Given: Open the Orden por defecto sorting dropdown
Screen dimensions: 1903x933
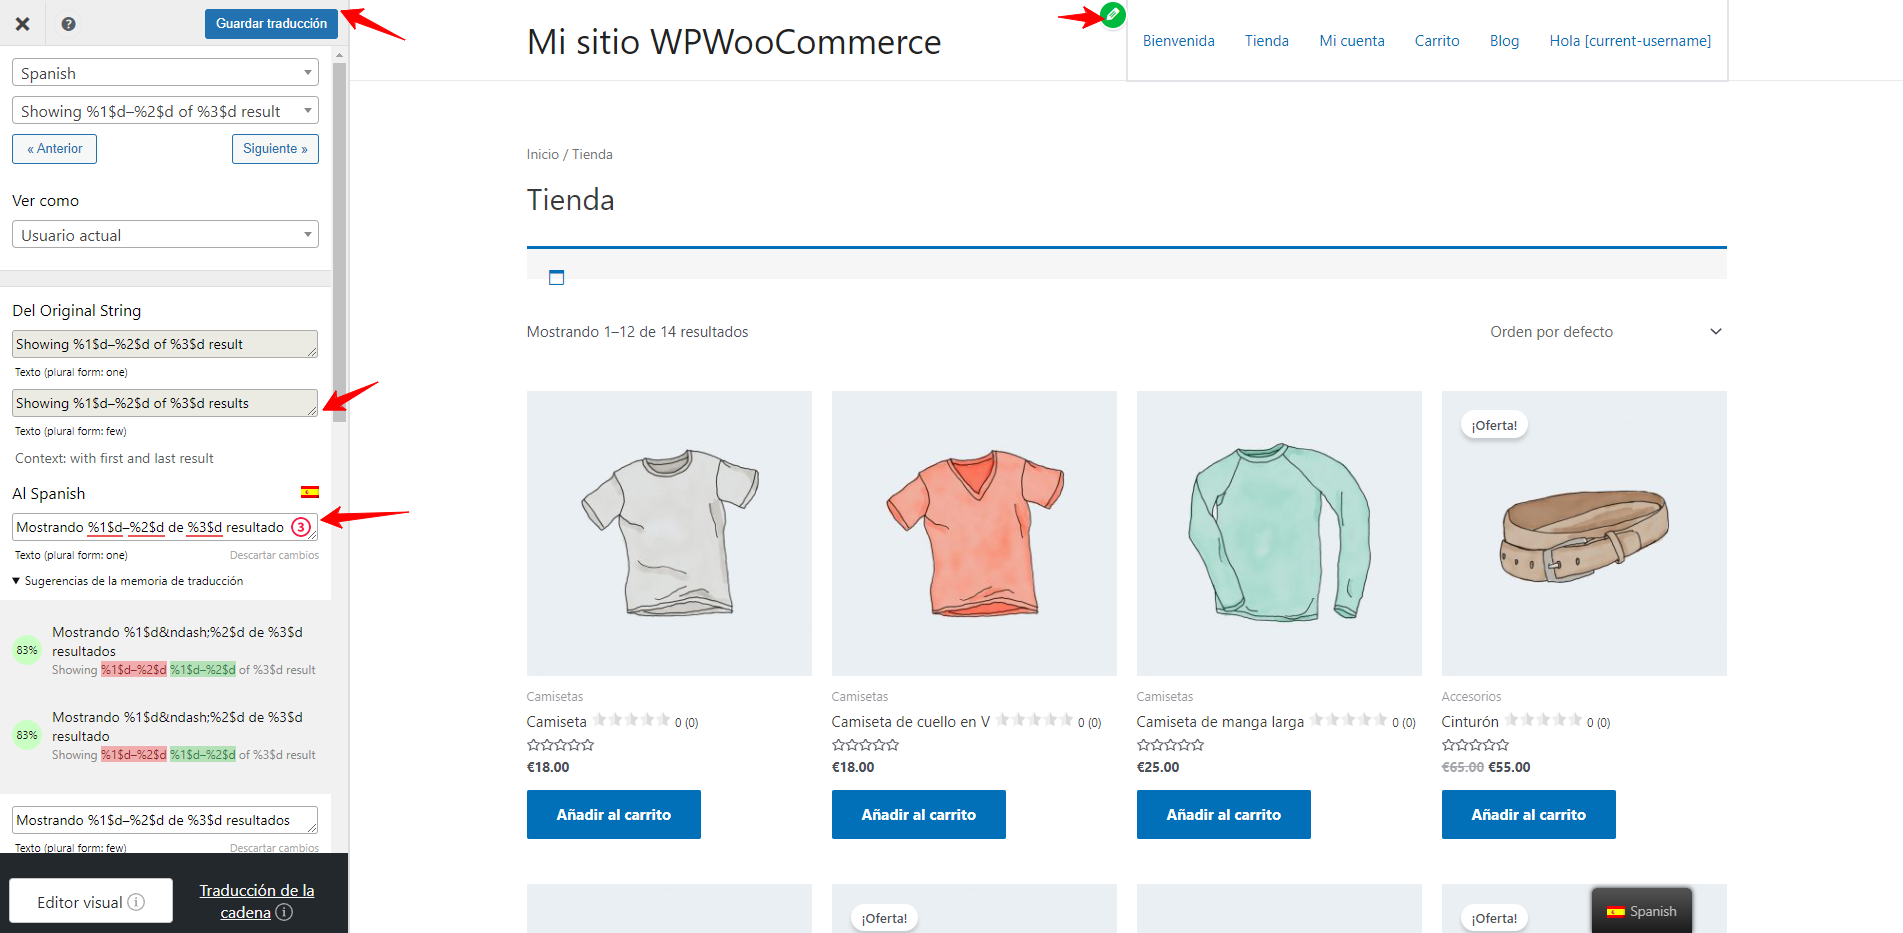Looking at the screenshot, I should click(1605, 332).
